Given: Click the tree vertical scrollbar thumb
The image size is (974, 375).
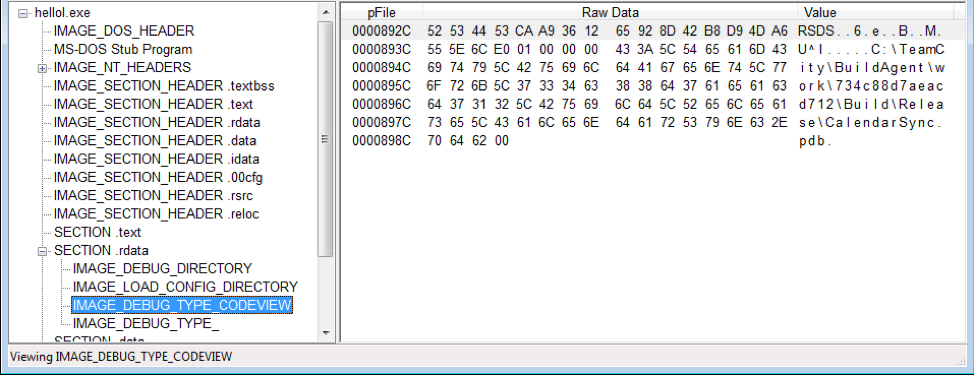Looking at the screenshot, I should click(326, 139).
